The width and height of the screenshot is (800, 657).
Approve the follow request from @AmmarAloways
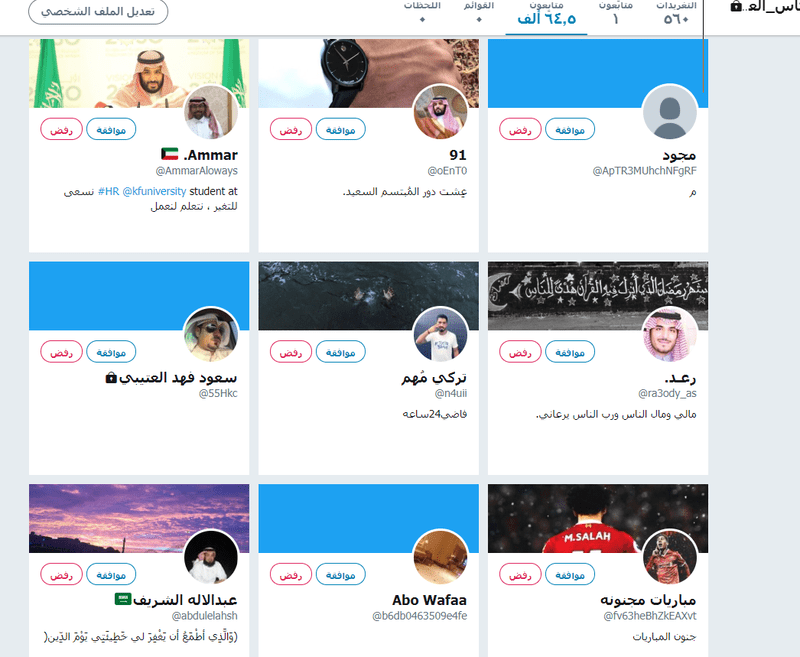(111, 130)
